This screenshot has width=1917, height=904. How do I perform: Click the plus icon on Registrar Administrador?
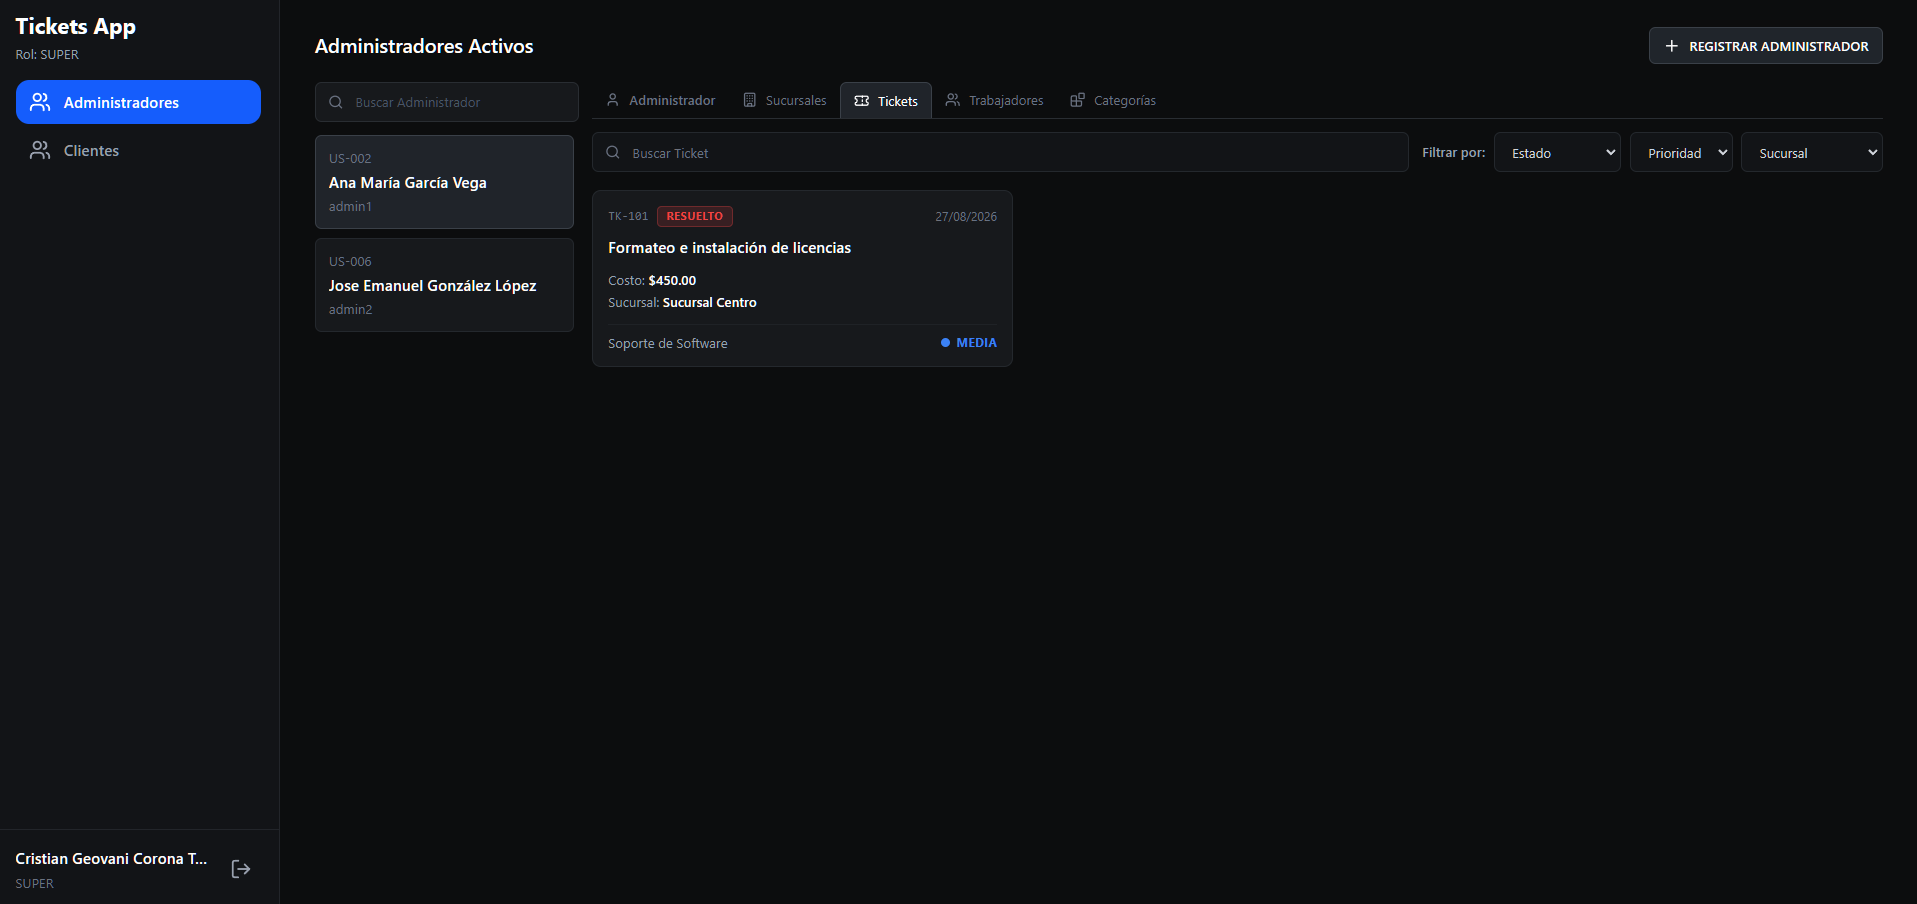click(1671, 46)
